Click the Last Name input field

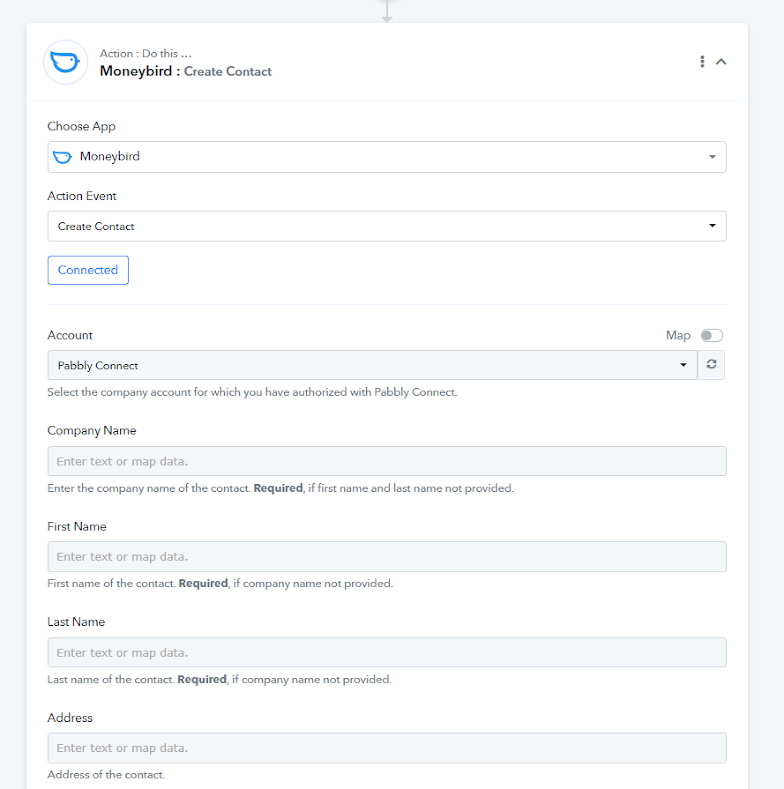pos(386,653)
